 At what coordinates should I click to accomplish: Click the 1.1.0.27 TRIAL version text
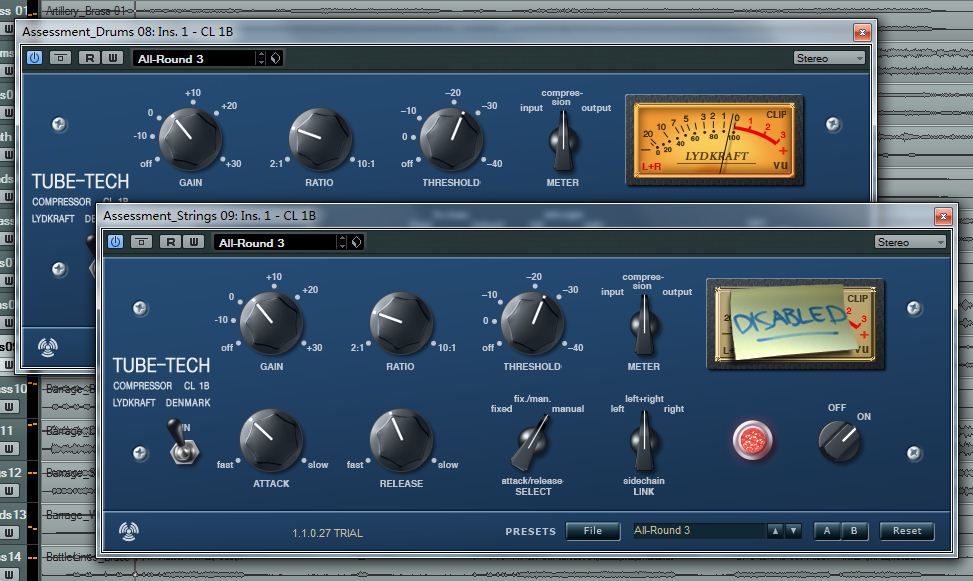point(328,533)
